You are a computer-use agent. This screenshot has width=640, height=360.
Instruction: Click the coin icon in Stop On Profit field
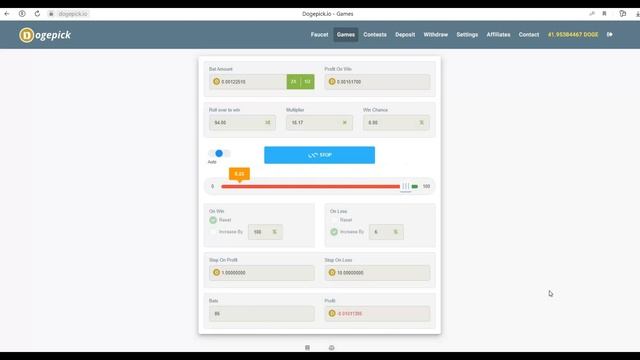click(216, 272)
